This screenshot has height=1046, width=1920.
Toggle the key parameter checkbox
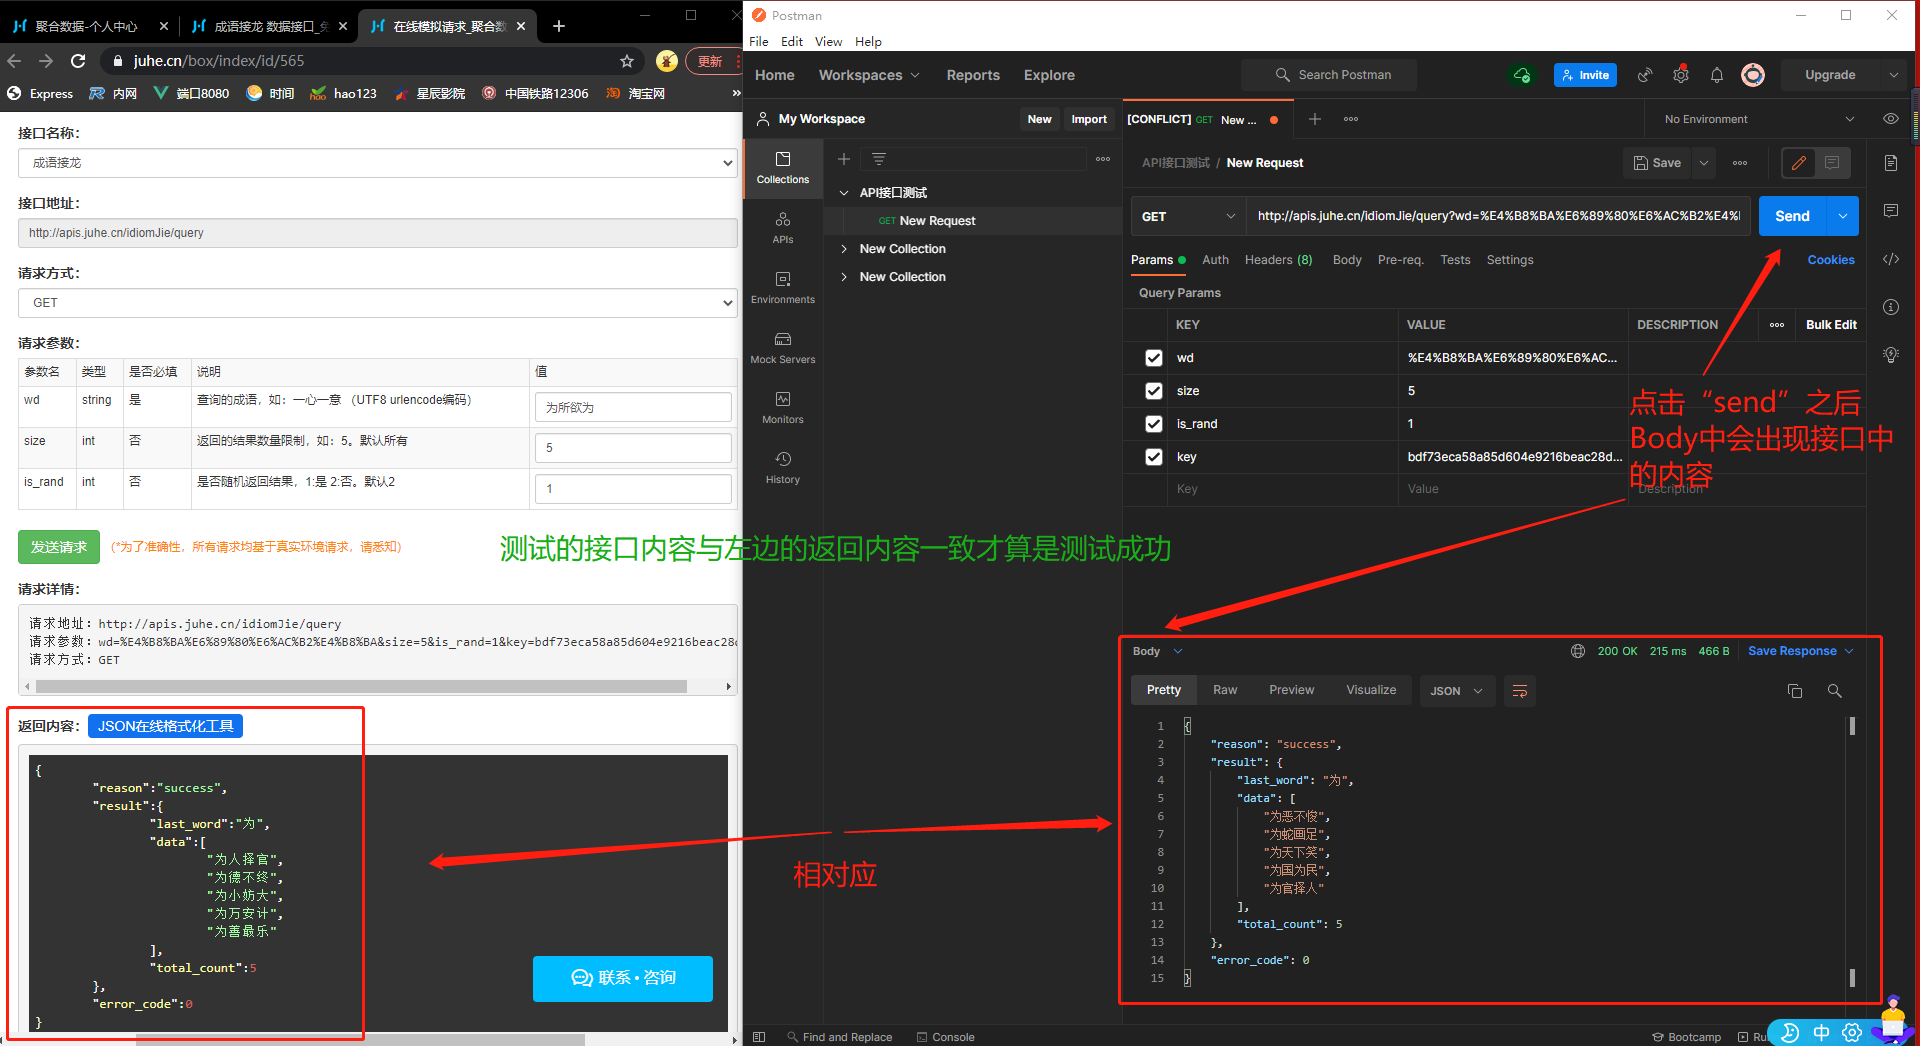tap(1154, 457)
